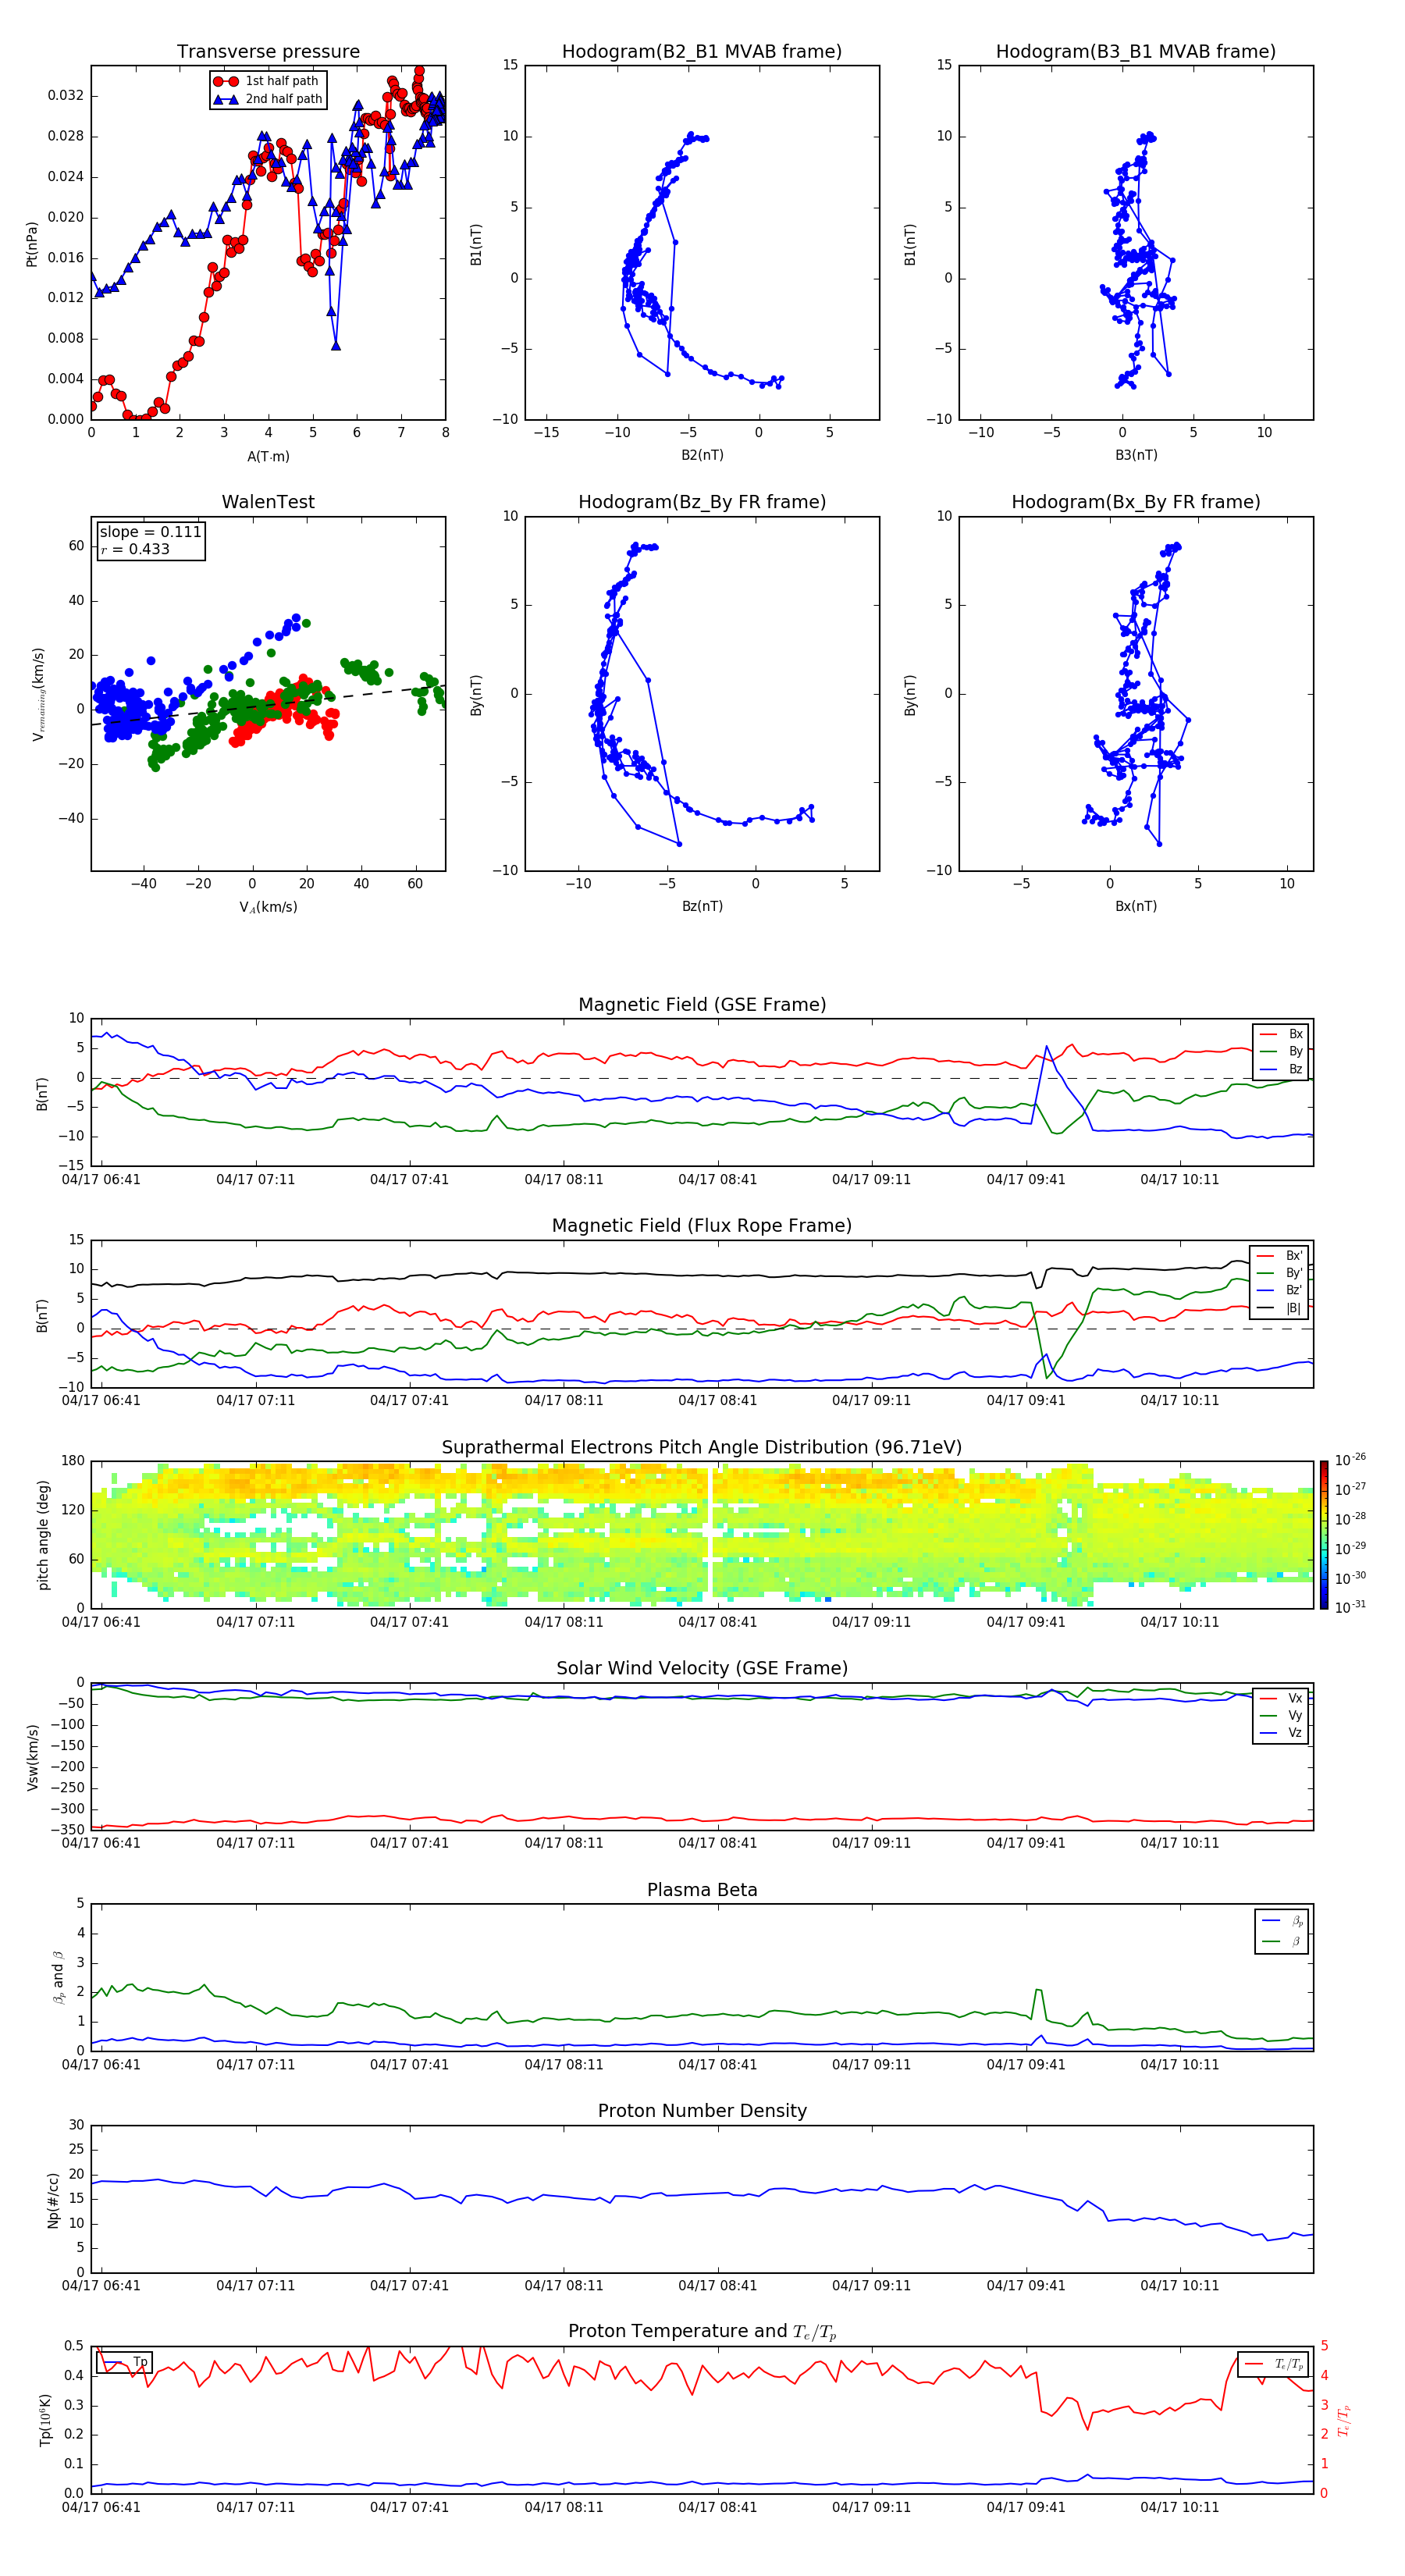The image size is (1405, 2576).
Task: Select the Bz' legend entry in Flux Rope panel
Action: [1280, 1290]
